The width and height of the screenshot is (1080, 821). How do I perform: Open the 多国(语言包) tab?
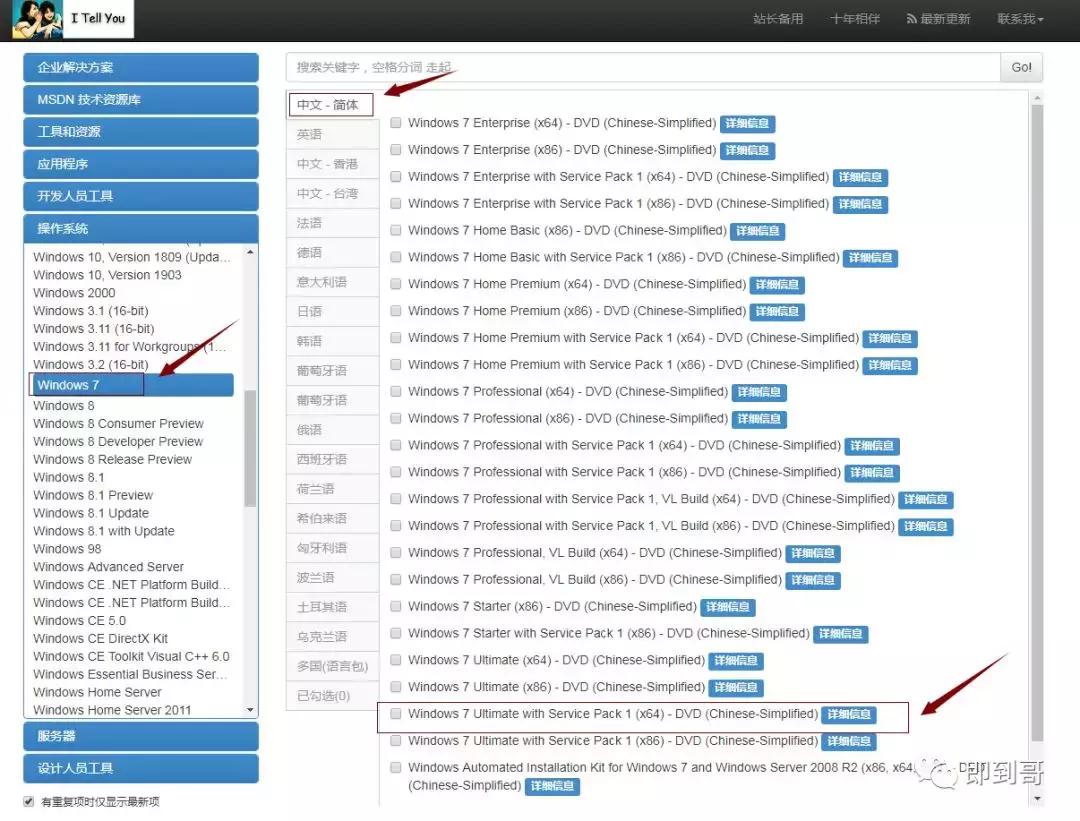click(x=333, y=666)
